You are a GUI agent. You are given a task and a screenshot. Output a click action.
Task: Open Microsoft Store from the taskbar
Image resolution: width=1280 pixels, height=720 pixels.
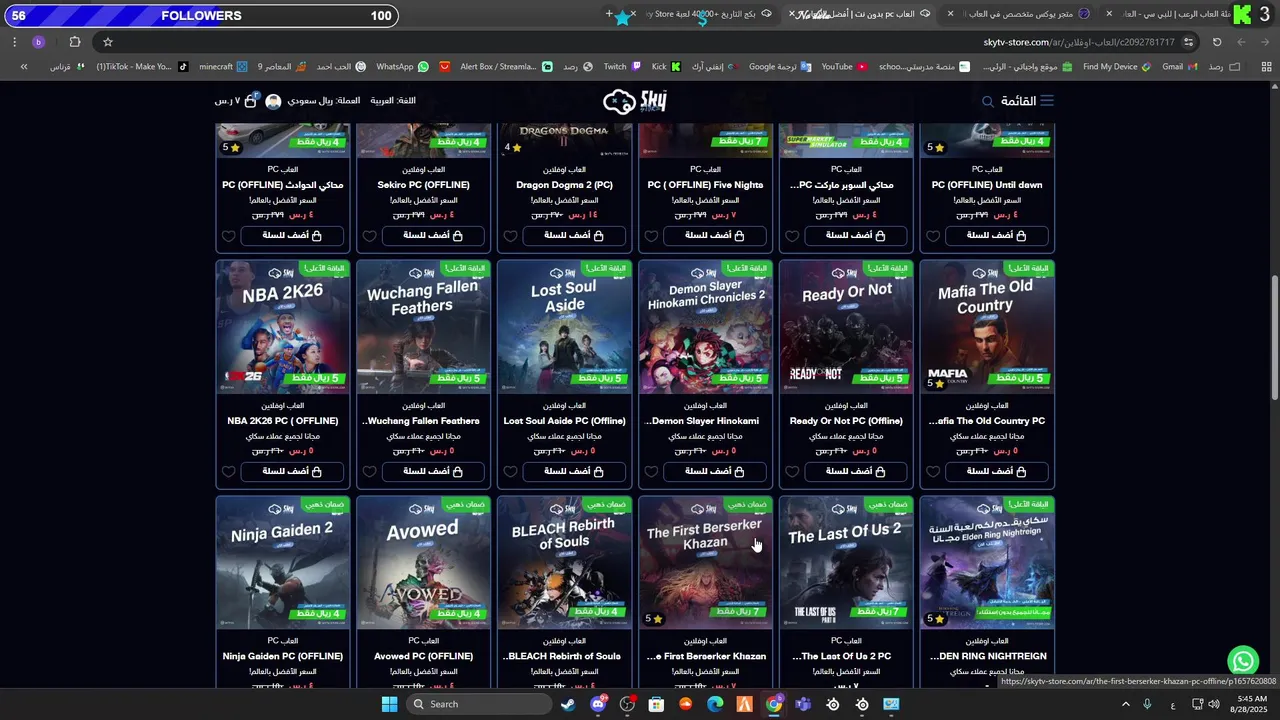pos(656,704)
